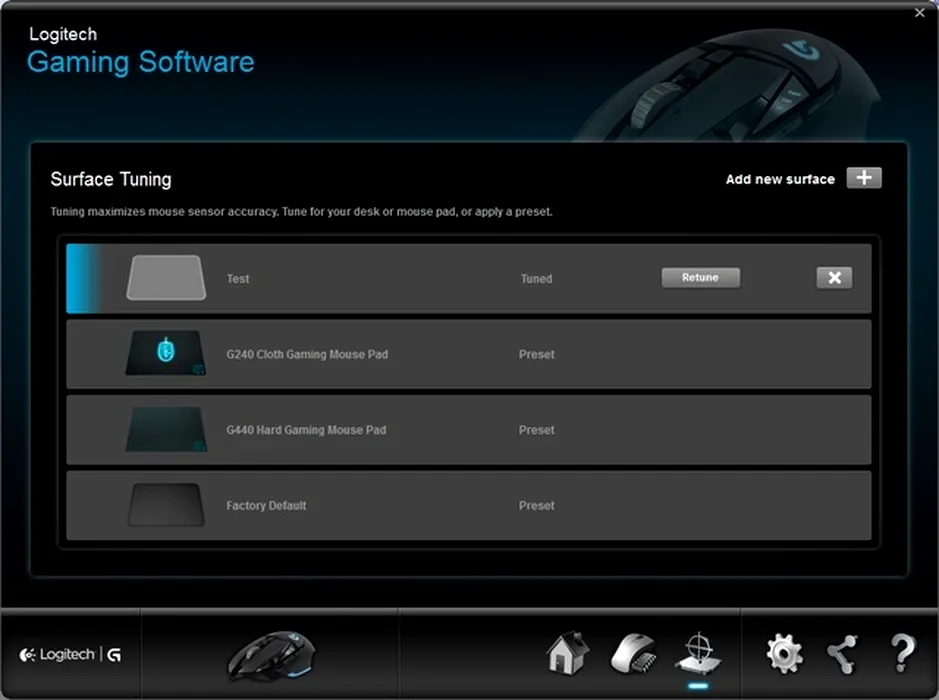
Task: Delete the Test surface with X button
Action: coord(834,277)
